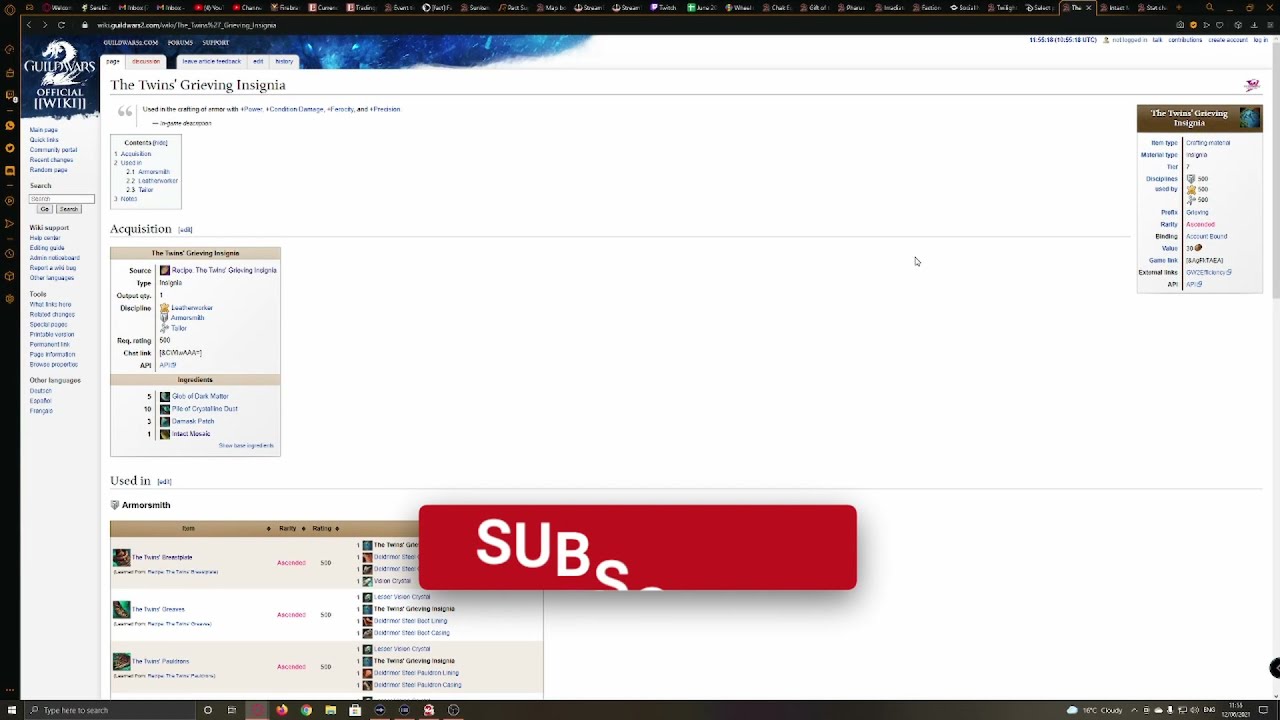The image size is (1280, 720).
Task: Click the Search button under search box
Action: pyautogui.click(x=68, y=209)
